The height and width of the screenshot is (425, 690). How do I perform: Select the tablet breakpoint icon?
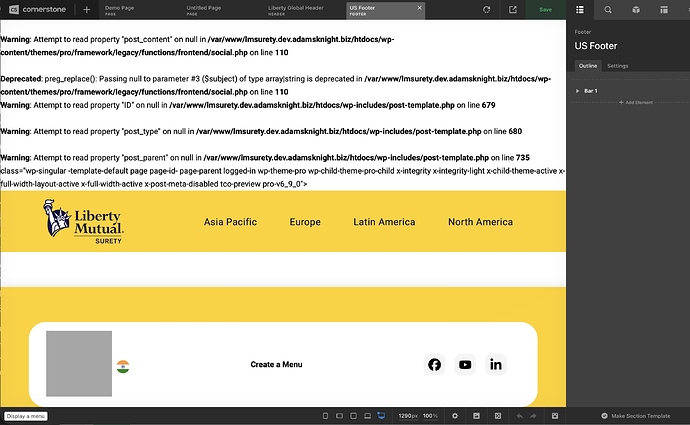353,416
